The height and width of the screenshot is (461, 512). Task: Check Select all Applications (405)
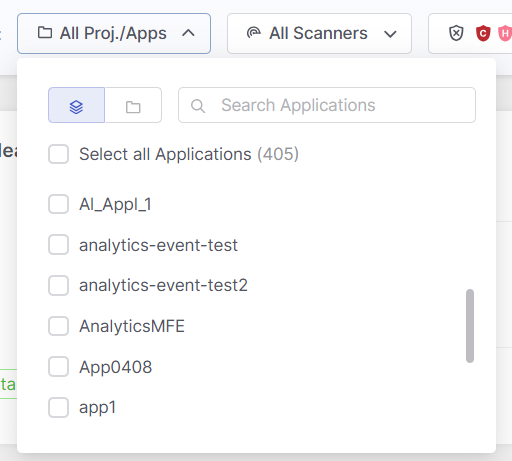(59, 154)
